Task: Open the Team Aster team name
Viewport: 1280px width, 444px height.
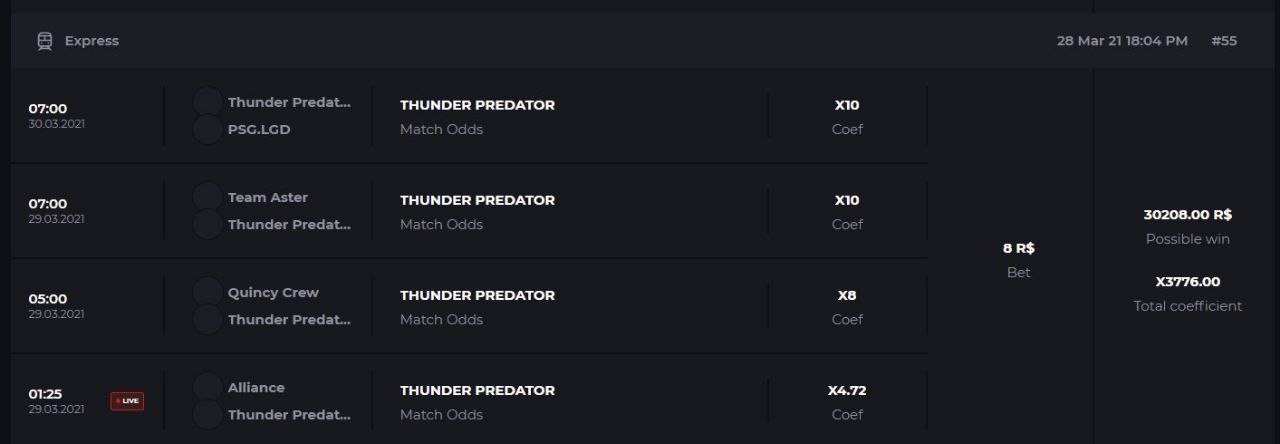Action: (x=268, y=197)
